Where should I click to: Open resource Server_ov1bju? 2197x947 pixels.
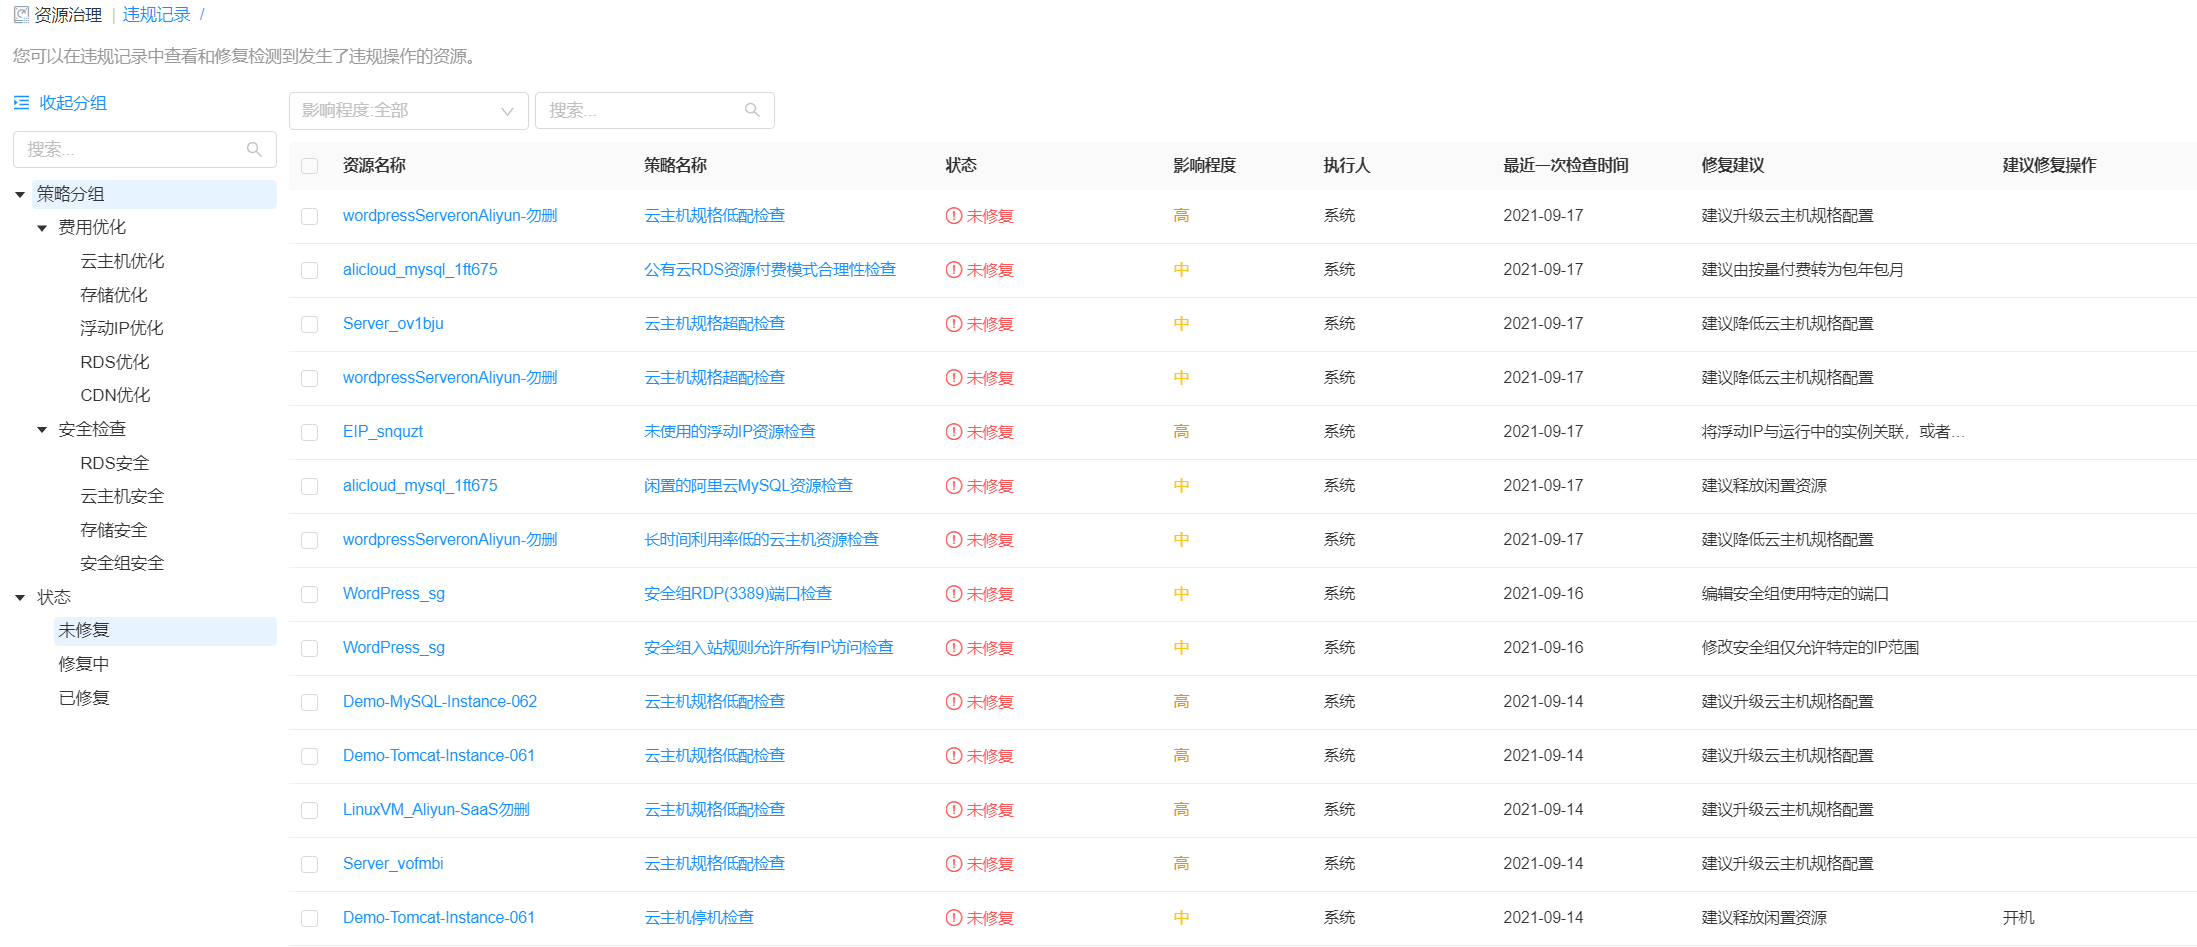pyautogui.click(x=393, y=324)
